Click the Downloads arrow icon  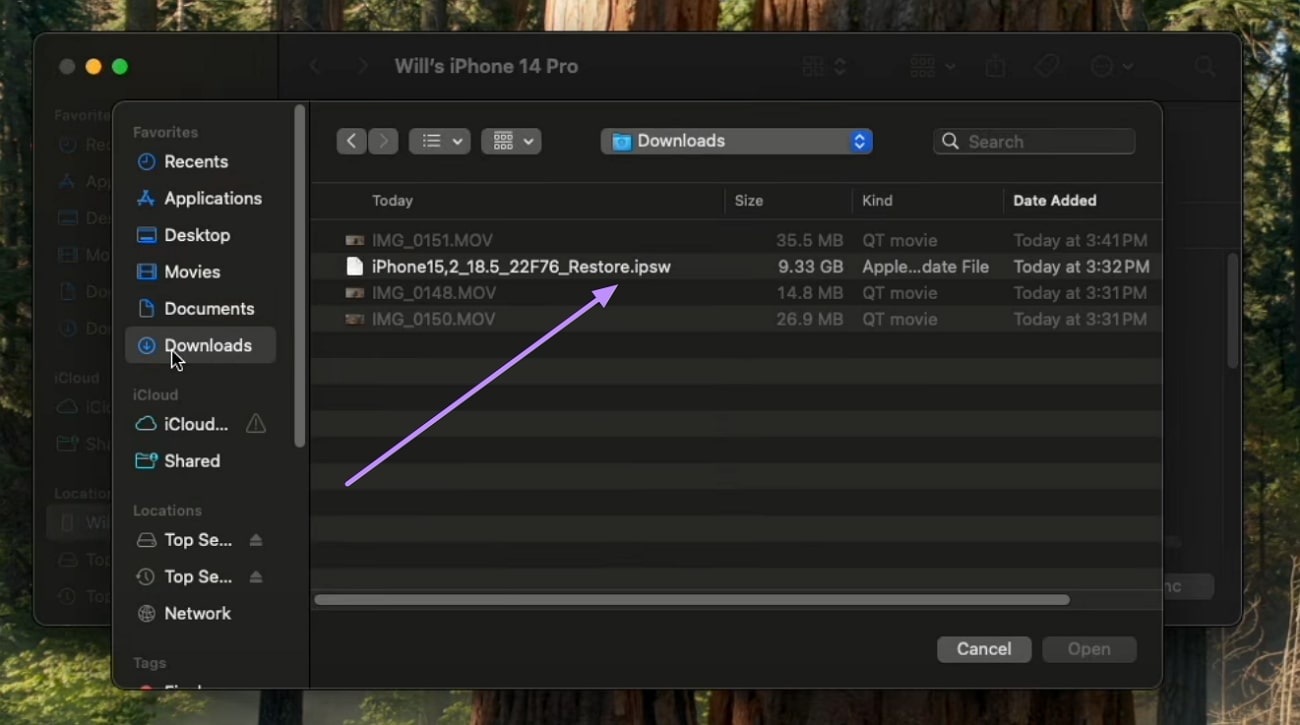[x=146, y=345]
